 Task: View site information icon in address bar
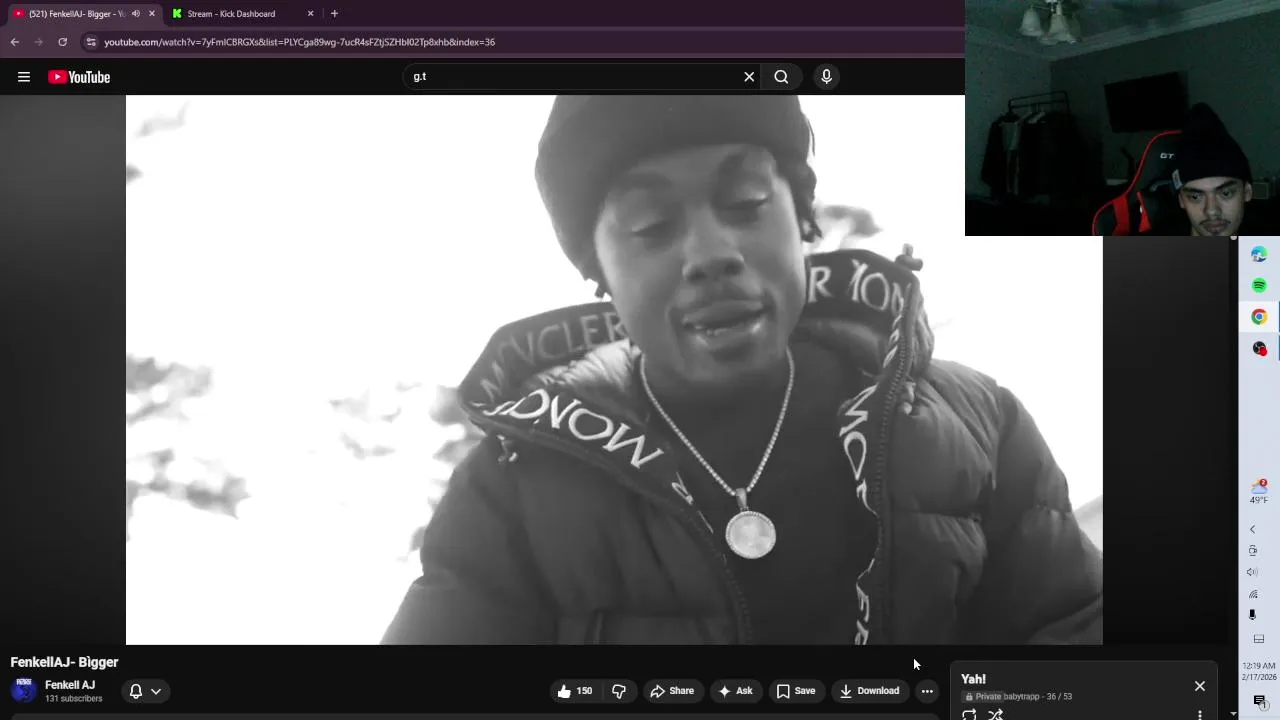pyautogui.click(x=91, y=42)
